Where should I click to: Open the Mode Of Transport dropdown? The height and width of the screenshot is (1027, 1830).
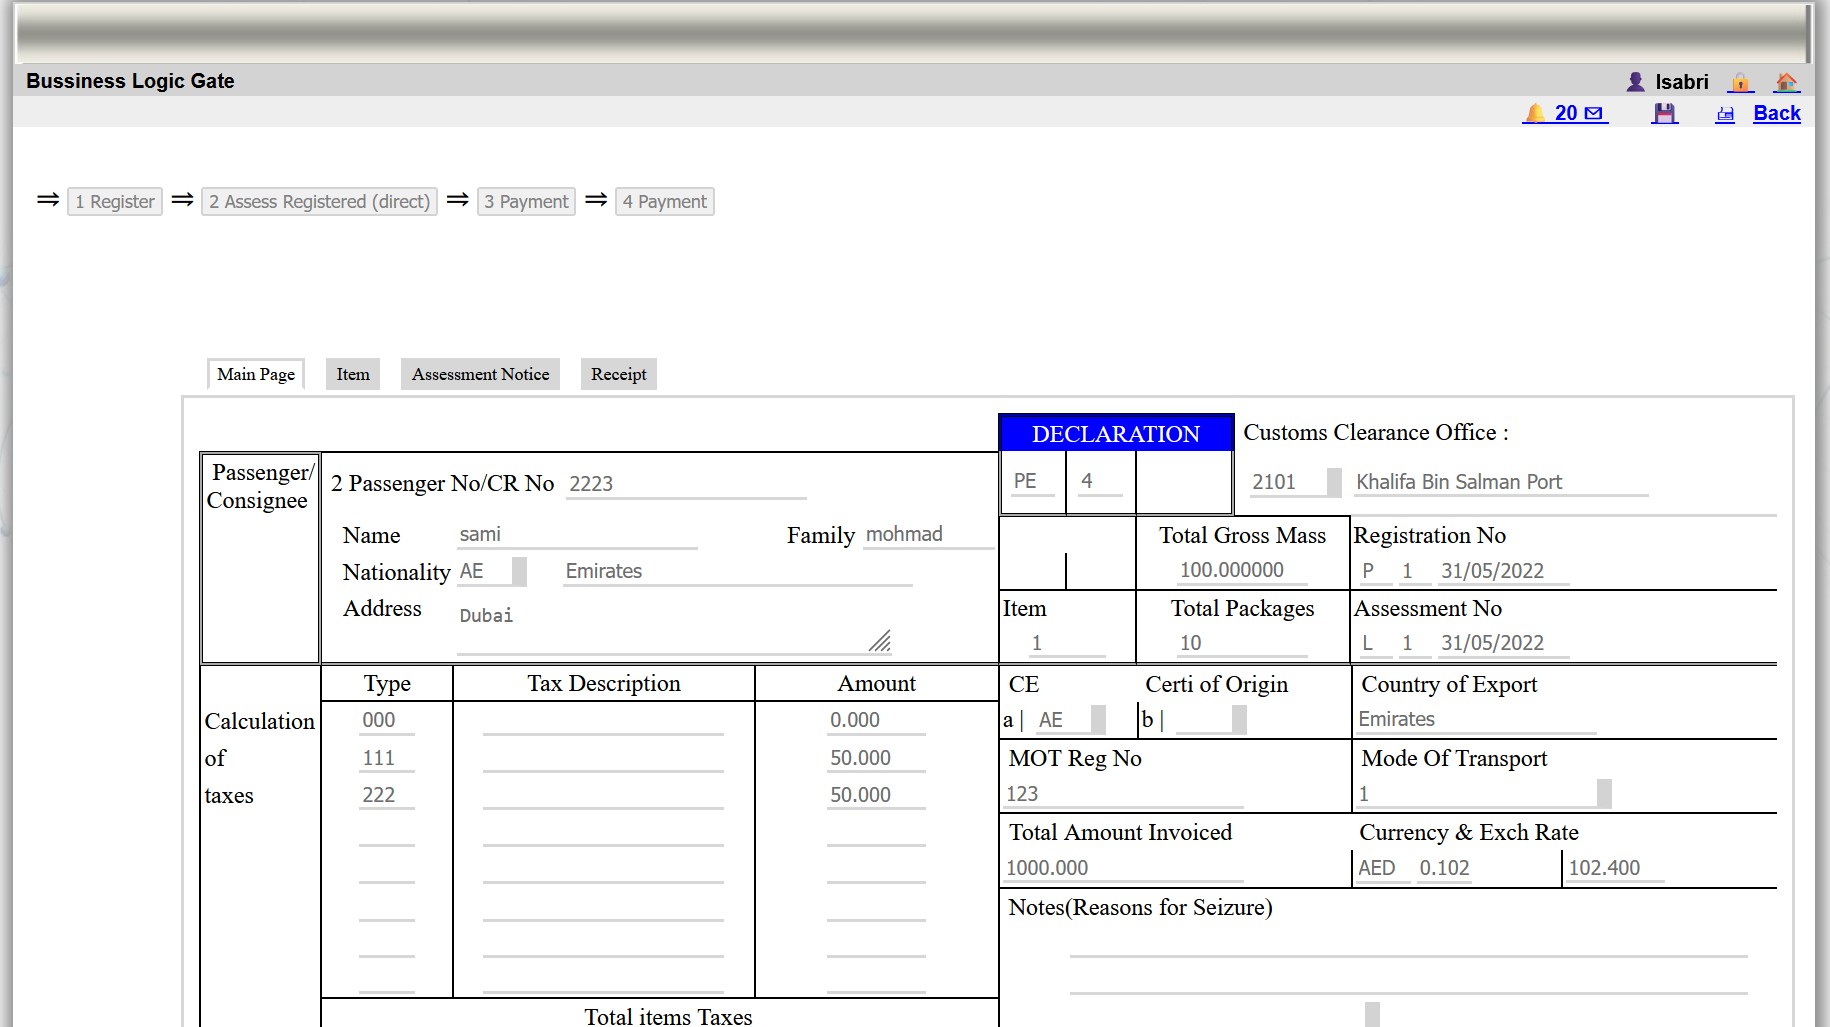(x=1604, y=794)
